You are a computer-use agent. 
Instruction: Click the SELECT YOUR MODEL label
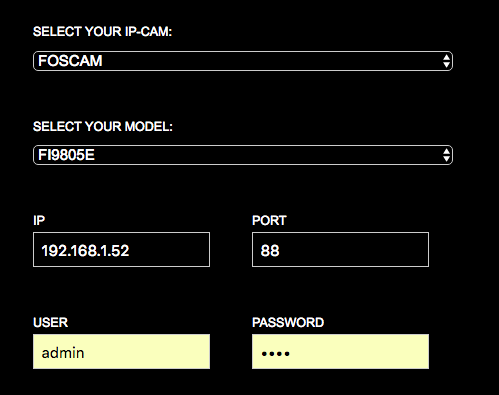click(103, 127)
